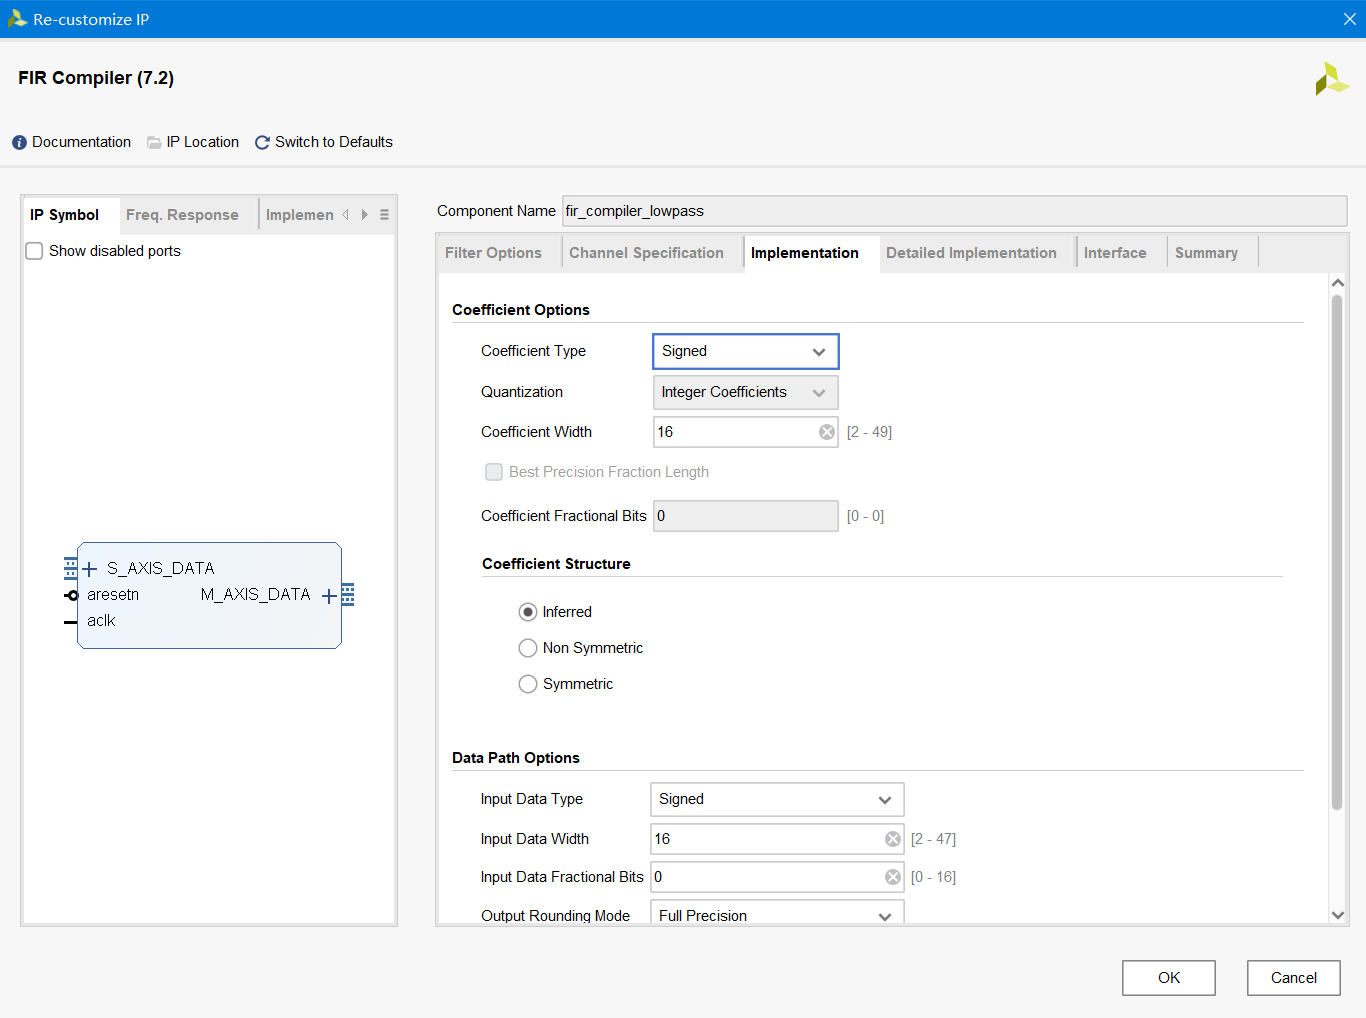This screenshot has width=1366, height=1018.
Task: Select the Non Symmetric radio option
Action: [x=528, y=648]
